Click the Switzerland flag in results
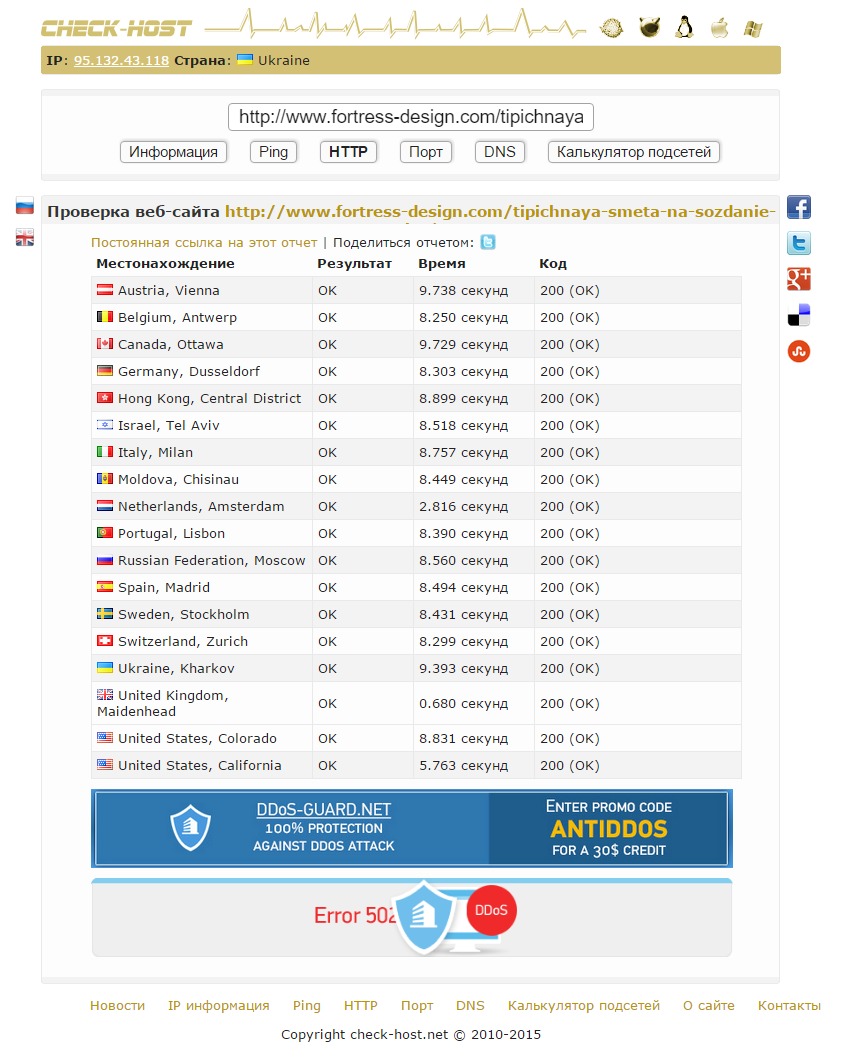The height and width of the screenshot is (1061, 843). (x=105, y=641)
